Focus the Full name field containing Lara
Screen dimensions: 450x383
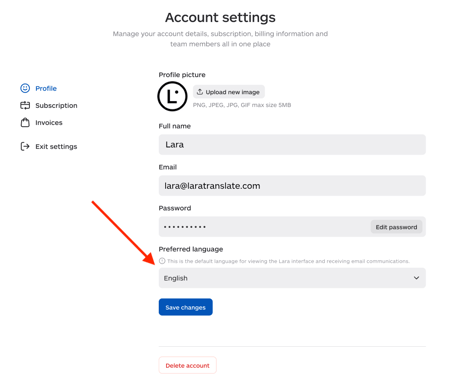(292, 145)
